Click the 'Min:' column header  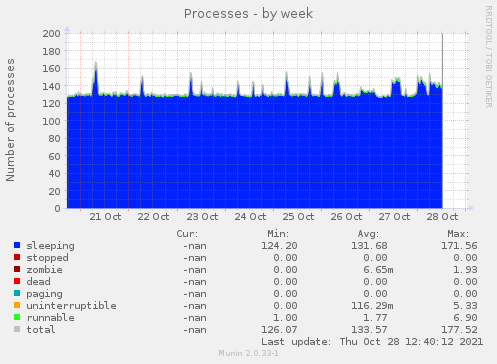coord(278,234)
